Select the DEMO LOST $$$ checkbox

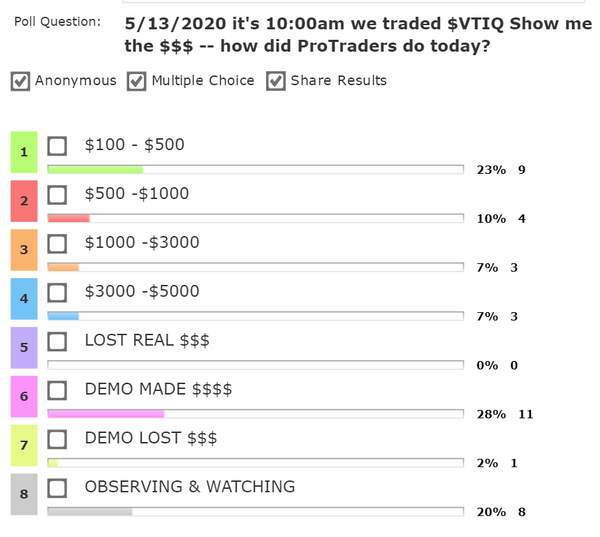click(58, 439)
